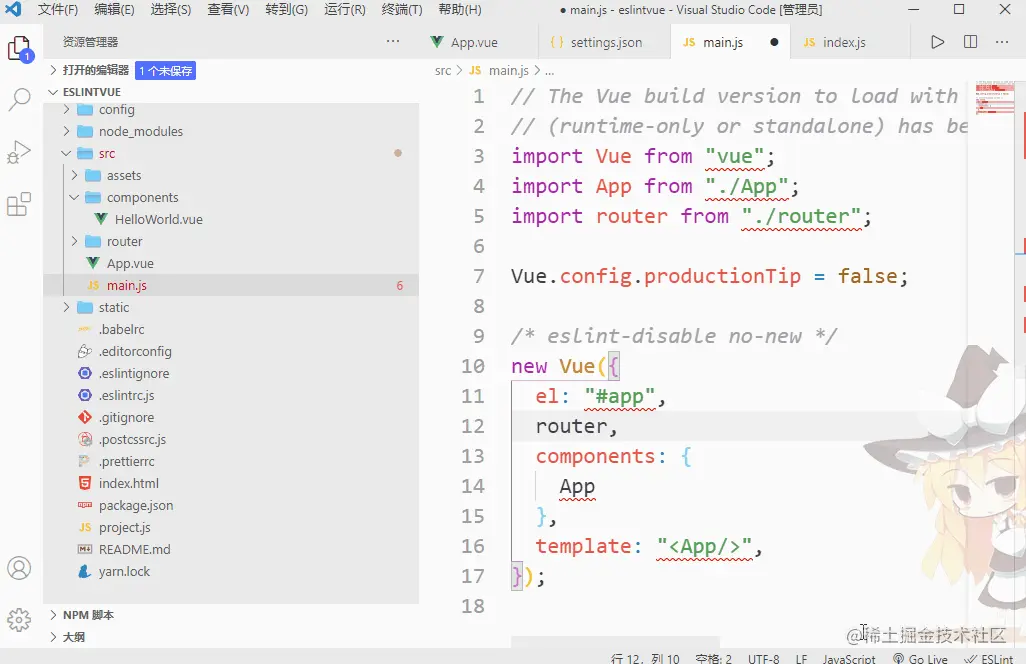Open editor more actions ellipsis
This screenshot has height=664, width=1026.
(x=1002, y=42)
